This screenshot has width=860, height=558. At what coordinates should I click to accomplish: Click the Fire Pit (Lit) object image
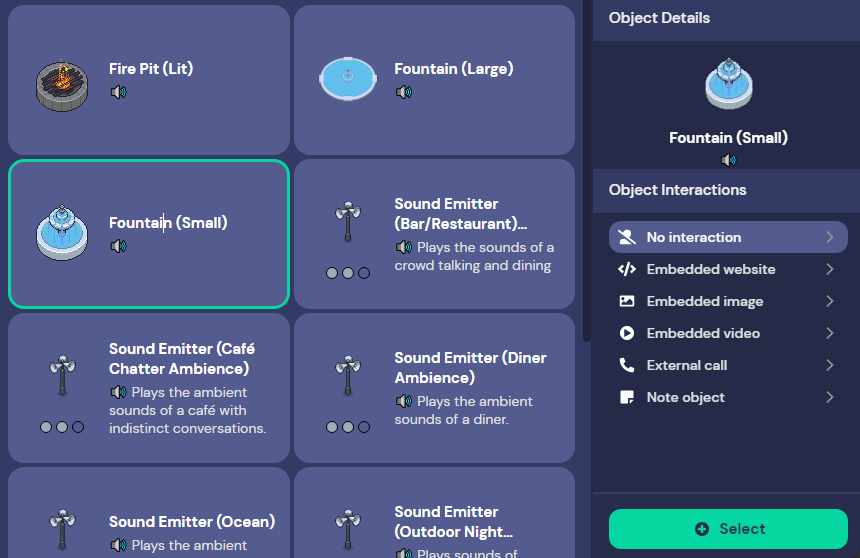pos(62,86)
